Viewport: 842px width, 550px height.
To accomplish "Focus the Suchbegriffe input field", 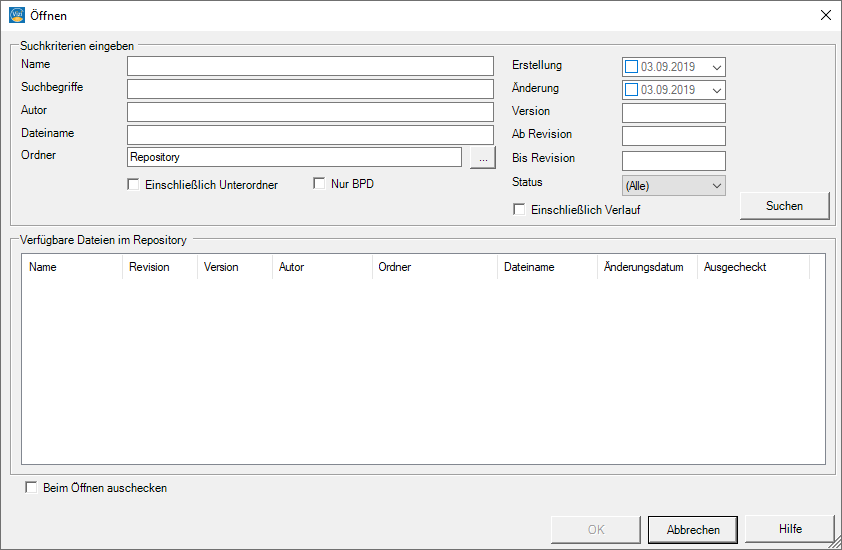I will click(310, 89).
